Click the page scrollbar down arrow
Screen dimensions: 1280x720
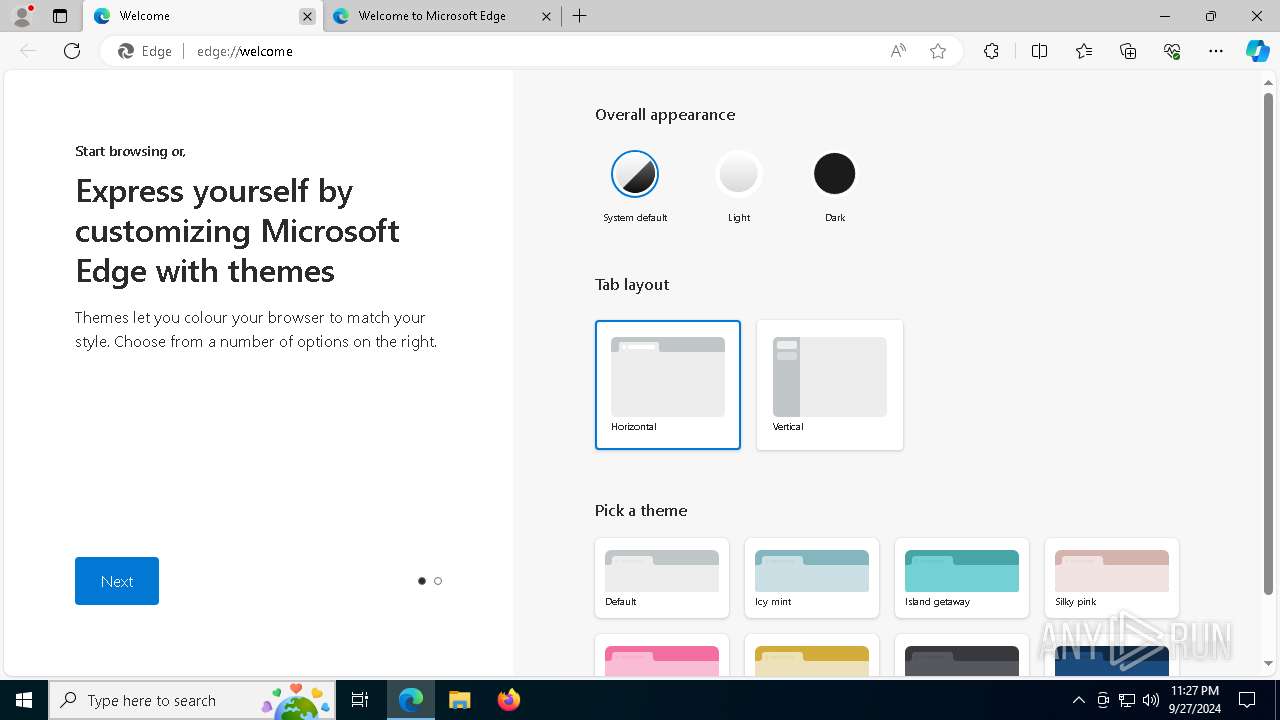coord(1269,663)
